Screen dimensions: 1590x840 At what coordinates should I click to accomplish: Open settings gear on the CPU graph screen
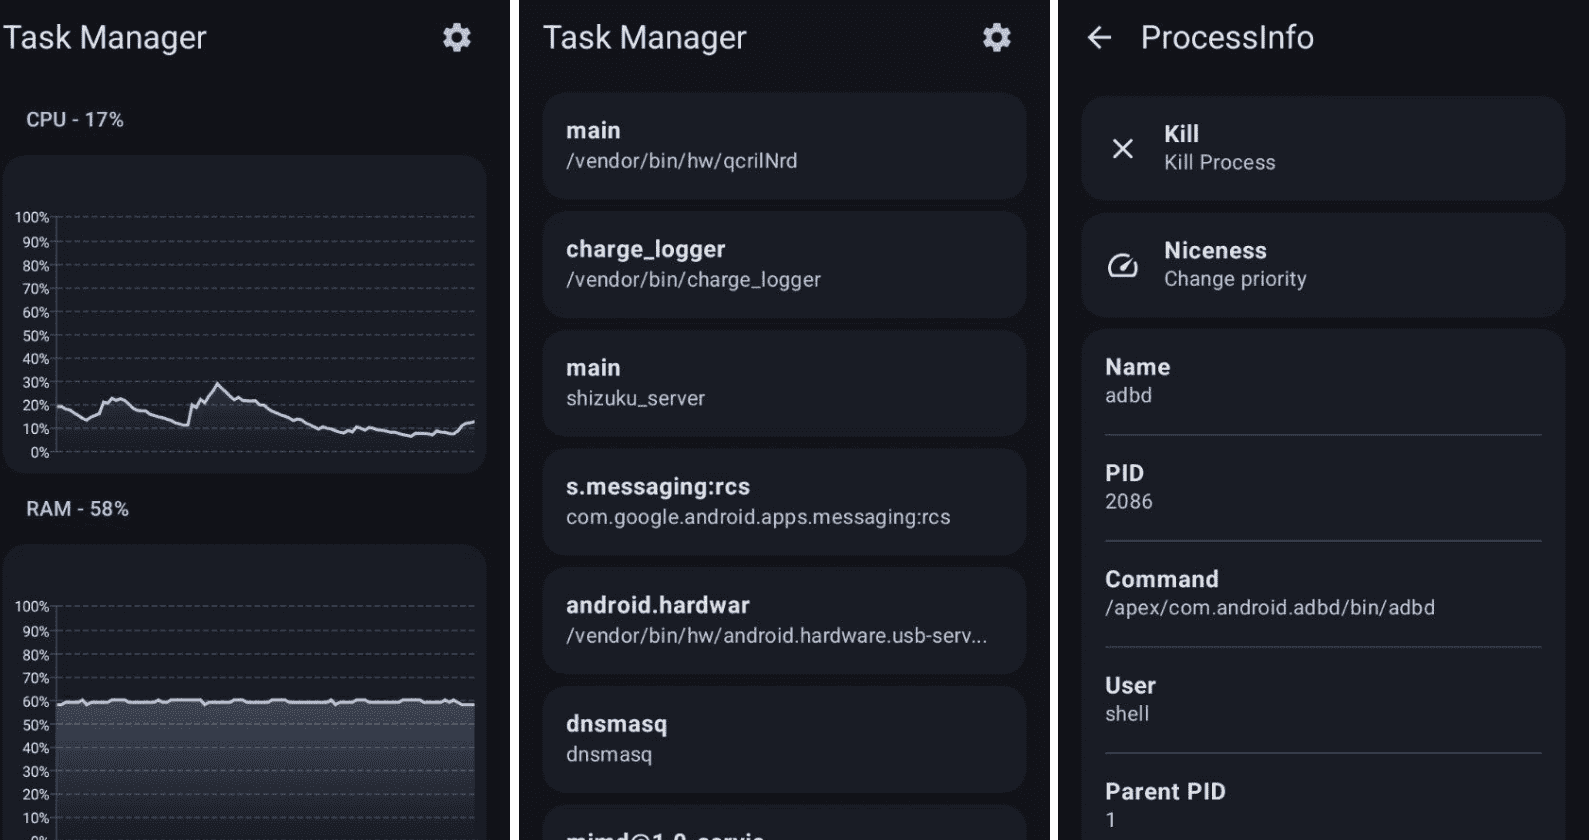pyautogui.click(x=457, y=38)
